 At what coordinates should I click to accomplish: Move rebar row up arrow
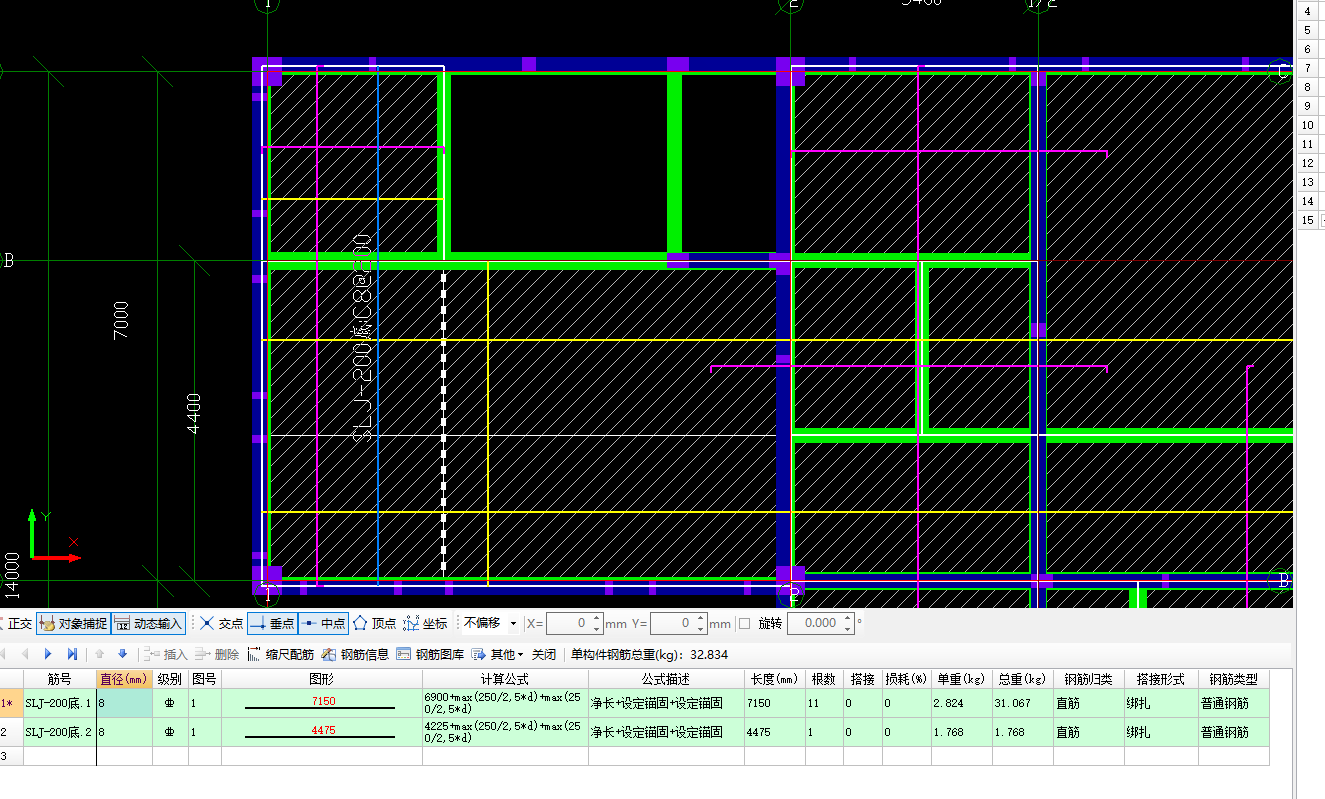pos(100,654)
